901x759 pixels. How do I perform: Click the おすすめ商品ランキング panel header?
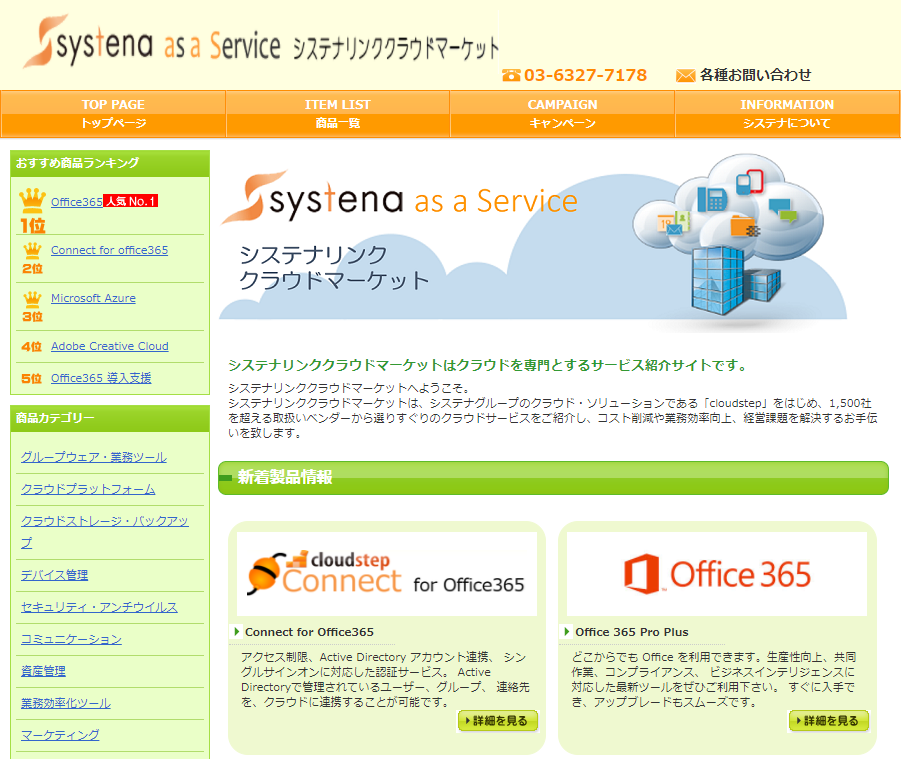tap(110, 163)
